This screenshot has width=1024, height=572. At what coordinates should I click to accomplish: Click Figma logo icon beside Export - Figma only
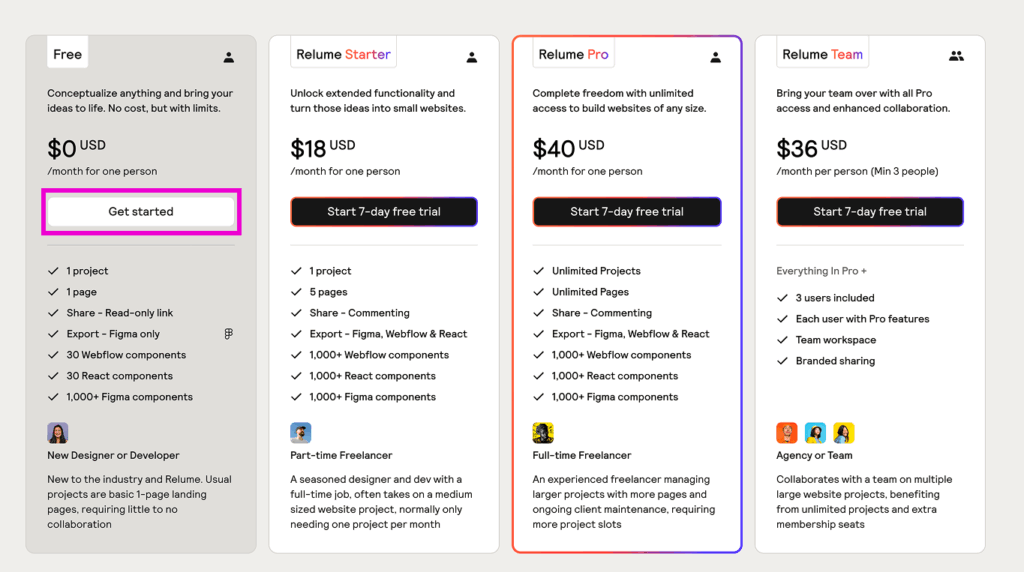point(229,334)
